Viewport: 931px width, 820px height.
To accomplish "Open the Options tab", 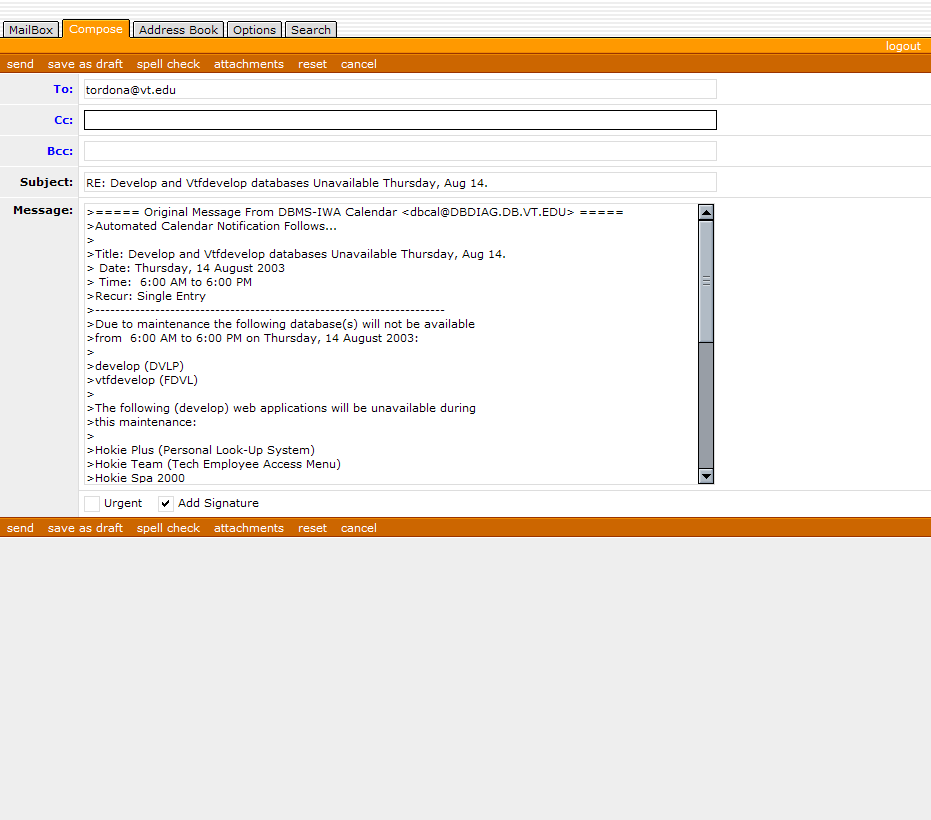I will click(x=254, y=30).
